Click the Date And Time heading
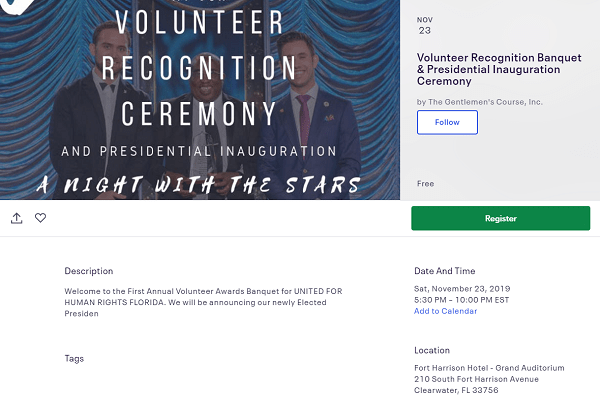The image size is (600, 397). 445,271
